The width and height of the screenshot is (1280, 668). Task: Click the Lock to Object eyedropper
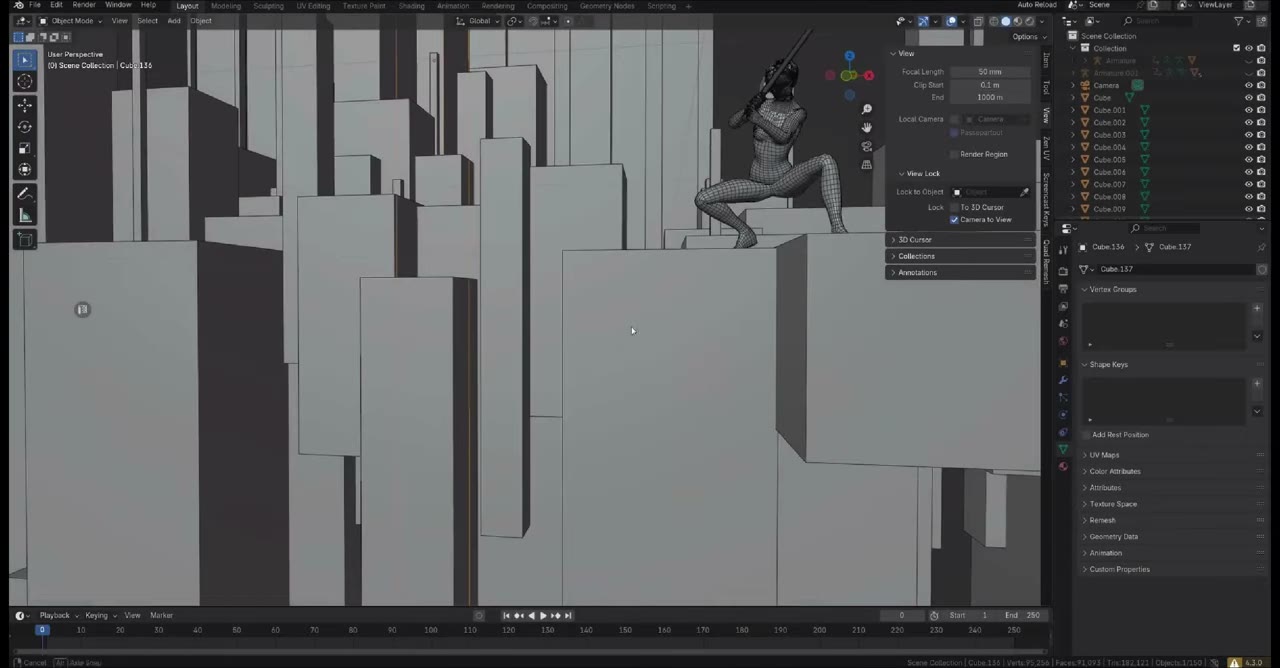(x=1024, y=192)
